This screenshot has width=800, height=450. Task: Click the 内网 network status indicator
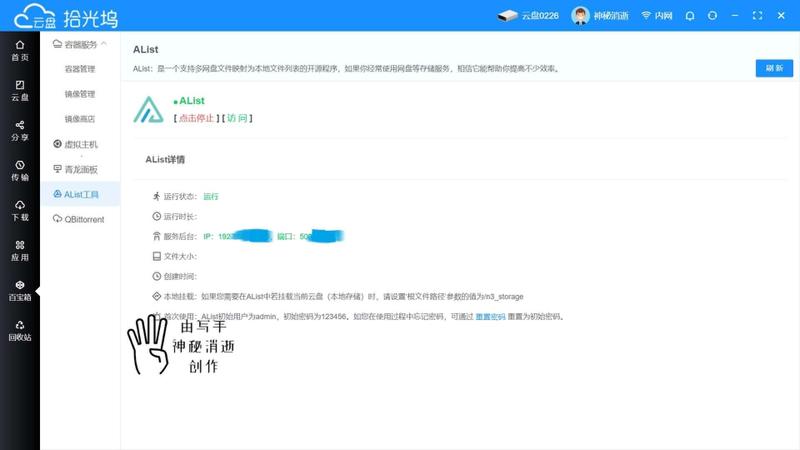click(x=657, y=16)
